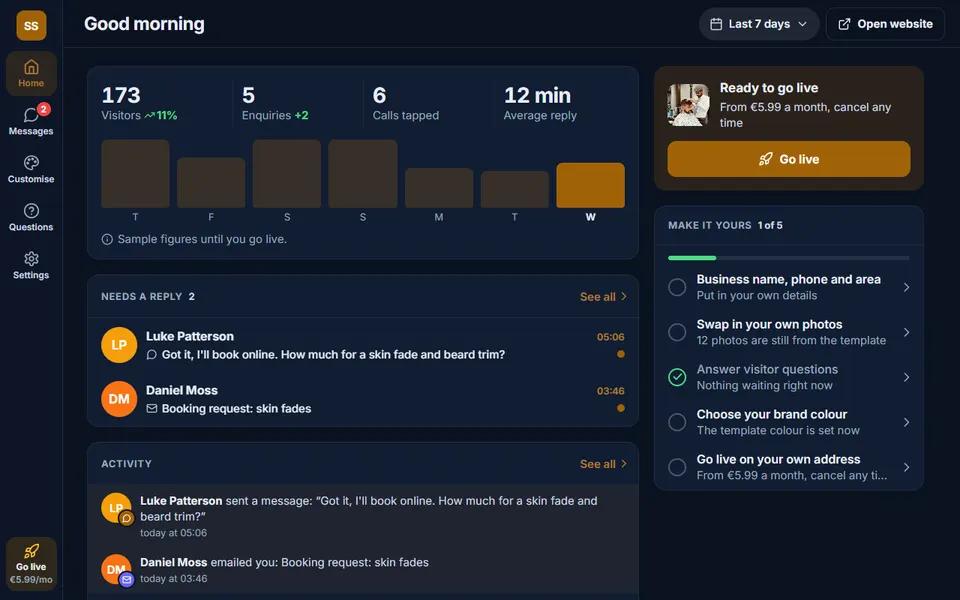Click the rocket icon in Go live button
The image size is (960, 600).
tap(765, 159)
